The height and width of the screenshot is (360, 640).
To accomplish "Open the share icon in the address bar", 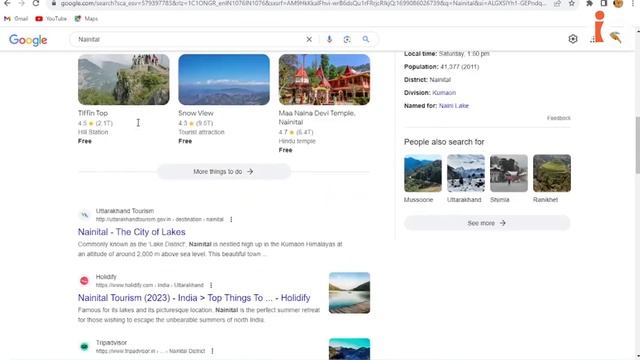I will click(557, 3).
